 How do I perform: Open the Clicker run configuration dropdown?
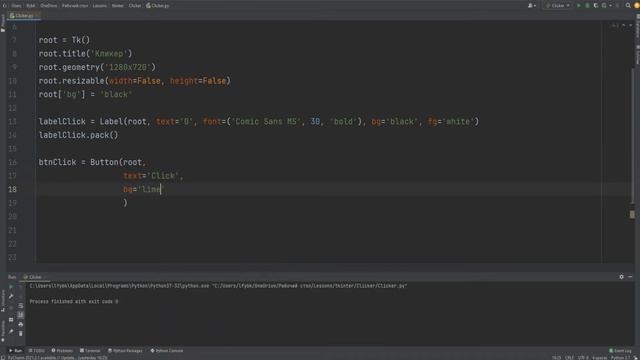click(x=558, y=5)
